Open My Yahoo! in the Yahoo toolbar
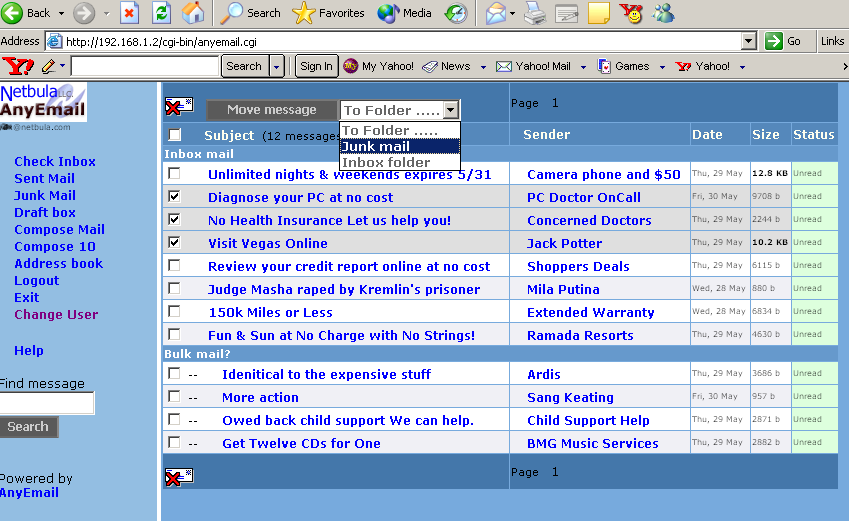Image resolution: width=849 pixels, height=521 pixels. pyautogui.click(x=378, y=66)
